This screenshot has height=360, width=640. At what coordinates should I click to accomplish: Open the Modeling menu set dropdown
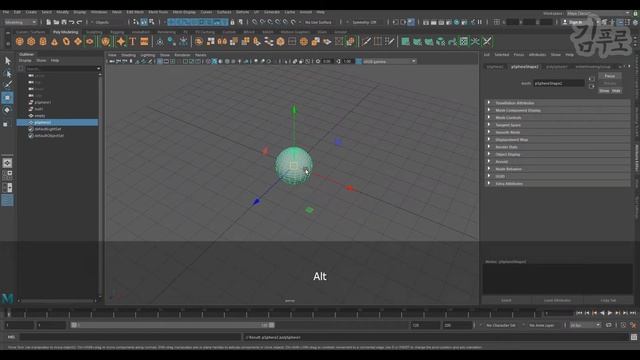(x=20, y=22)
